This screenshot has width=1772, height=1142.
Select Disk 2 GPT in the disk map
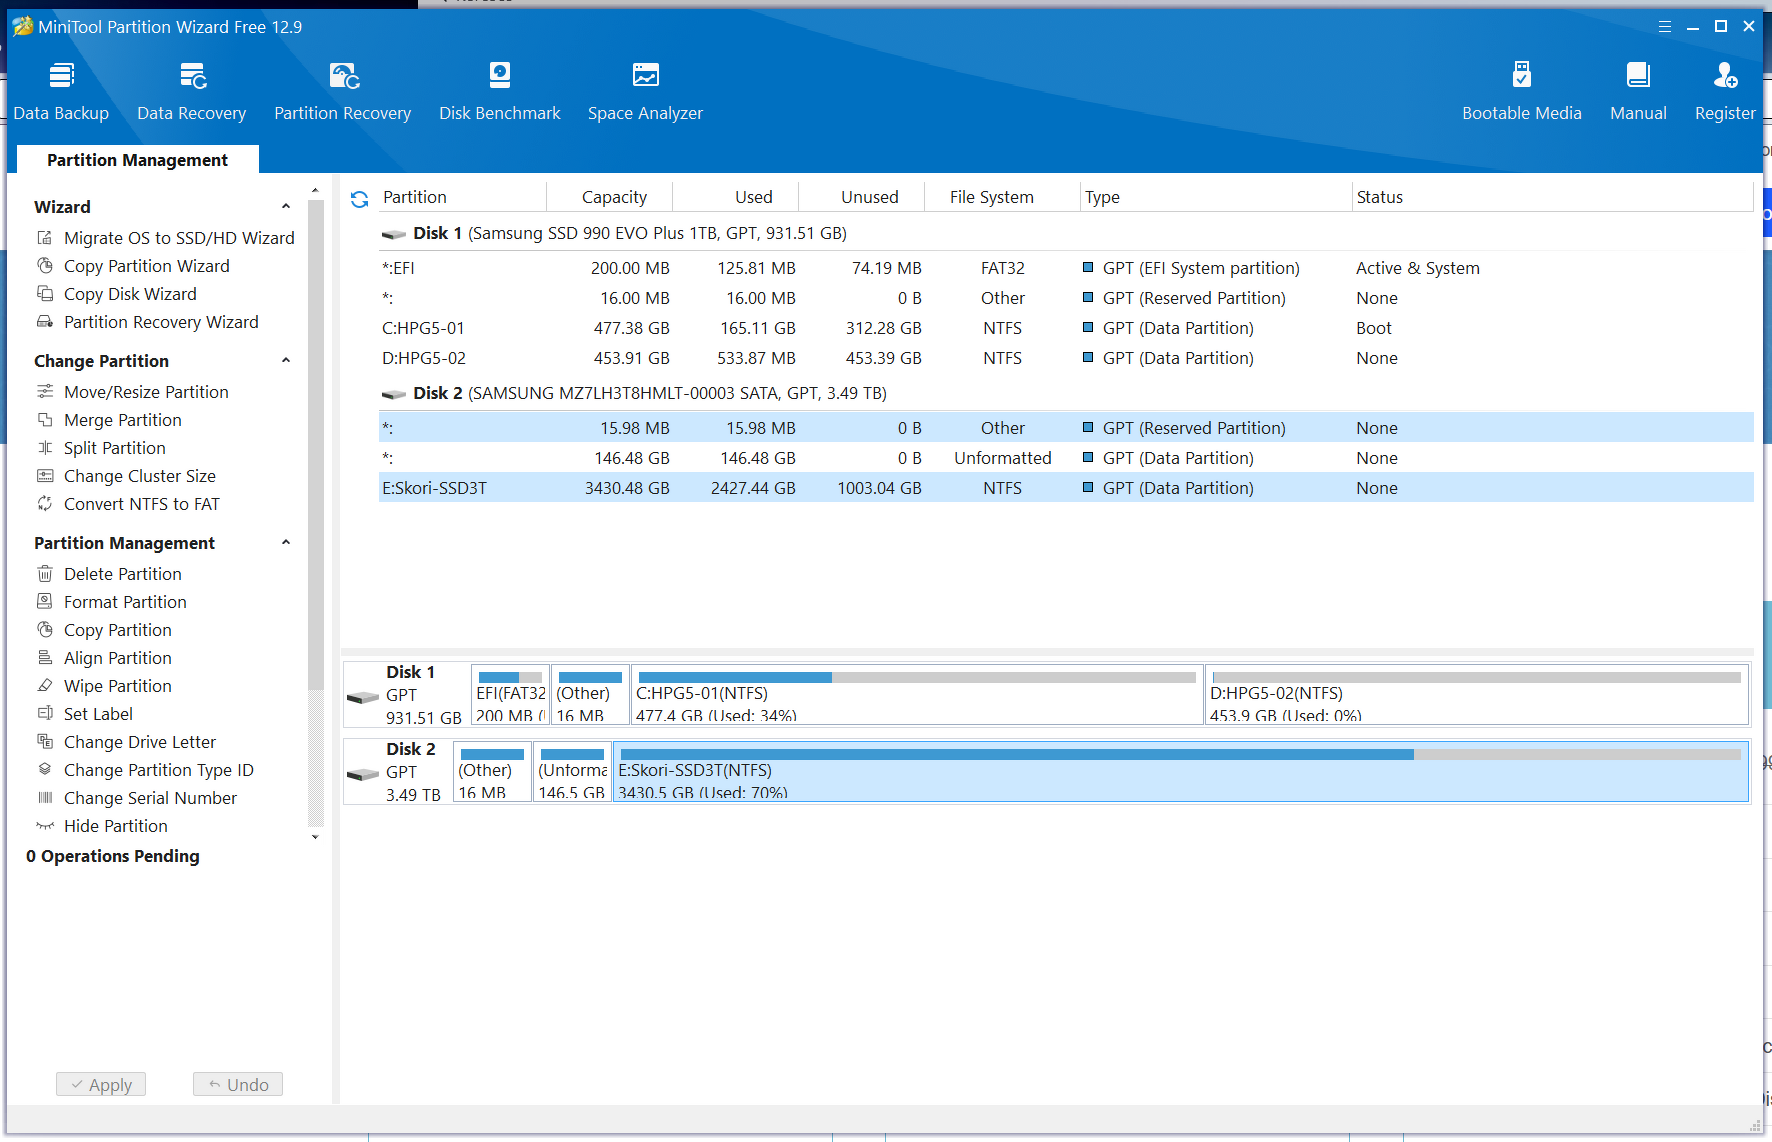(x=398, y=772)
